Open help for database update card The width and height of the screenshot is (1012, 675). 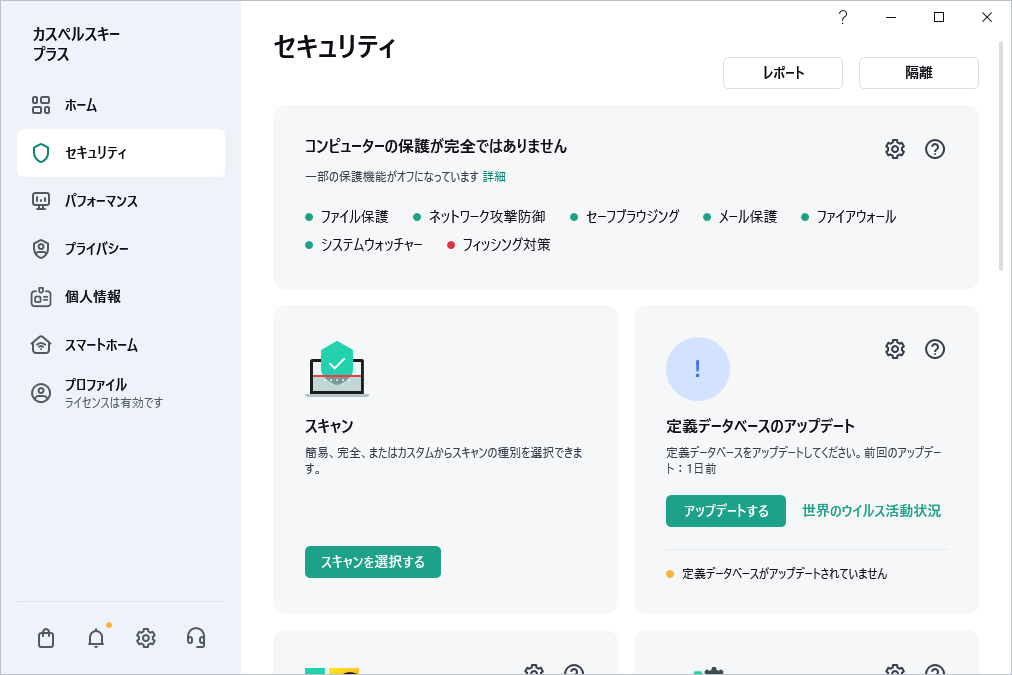point(935,349)
